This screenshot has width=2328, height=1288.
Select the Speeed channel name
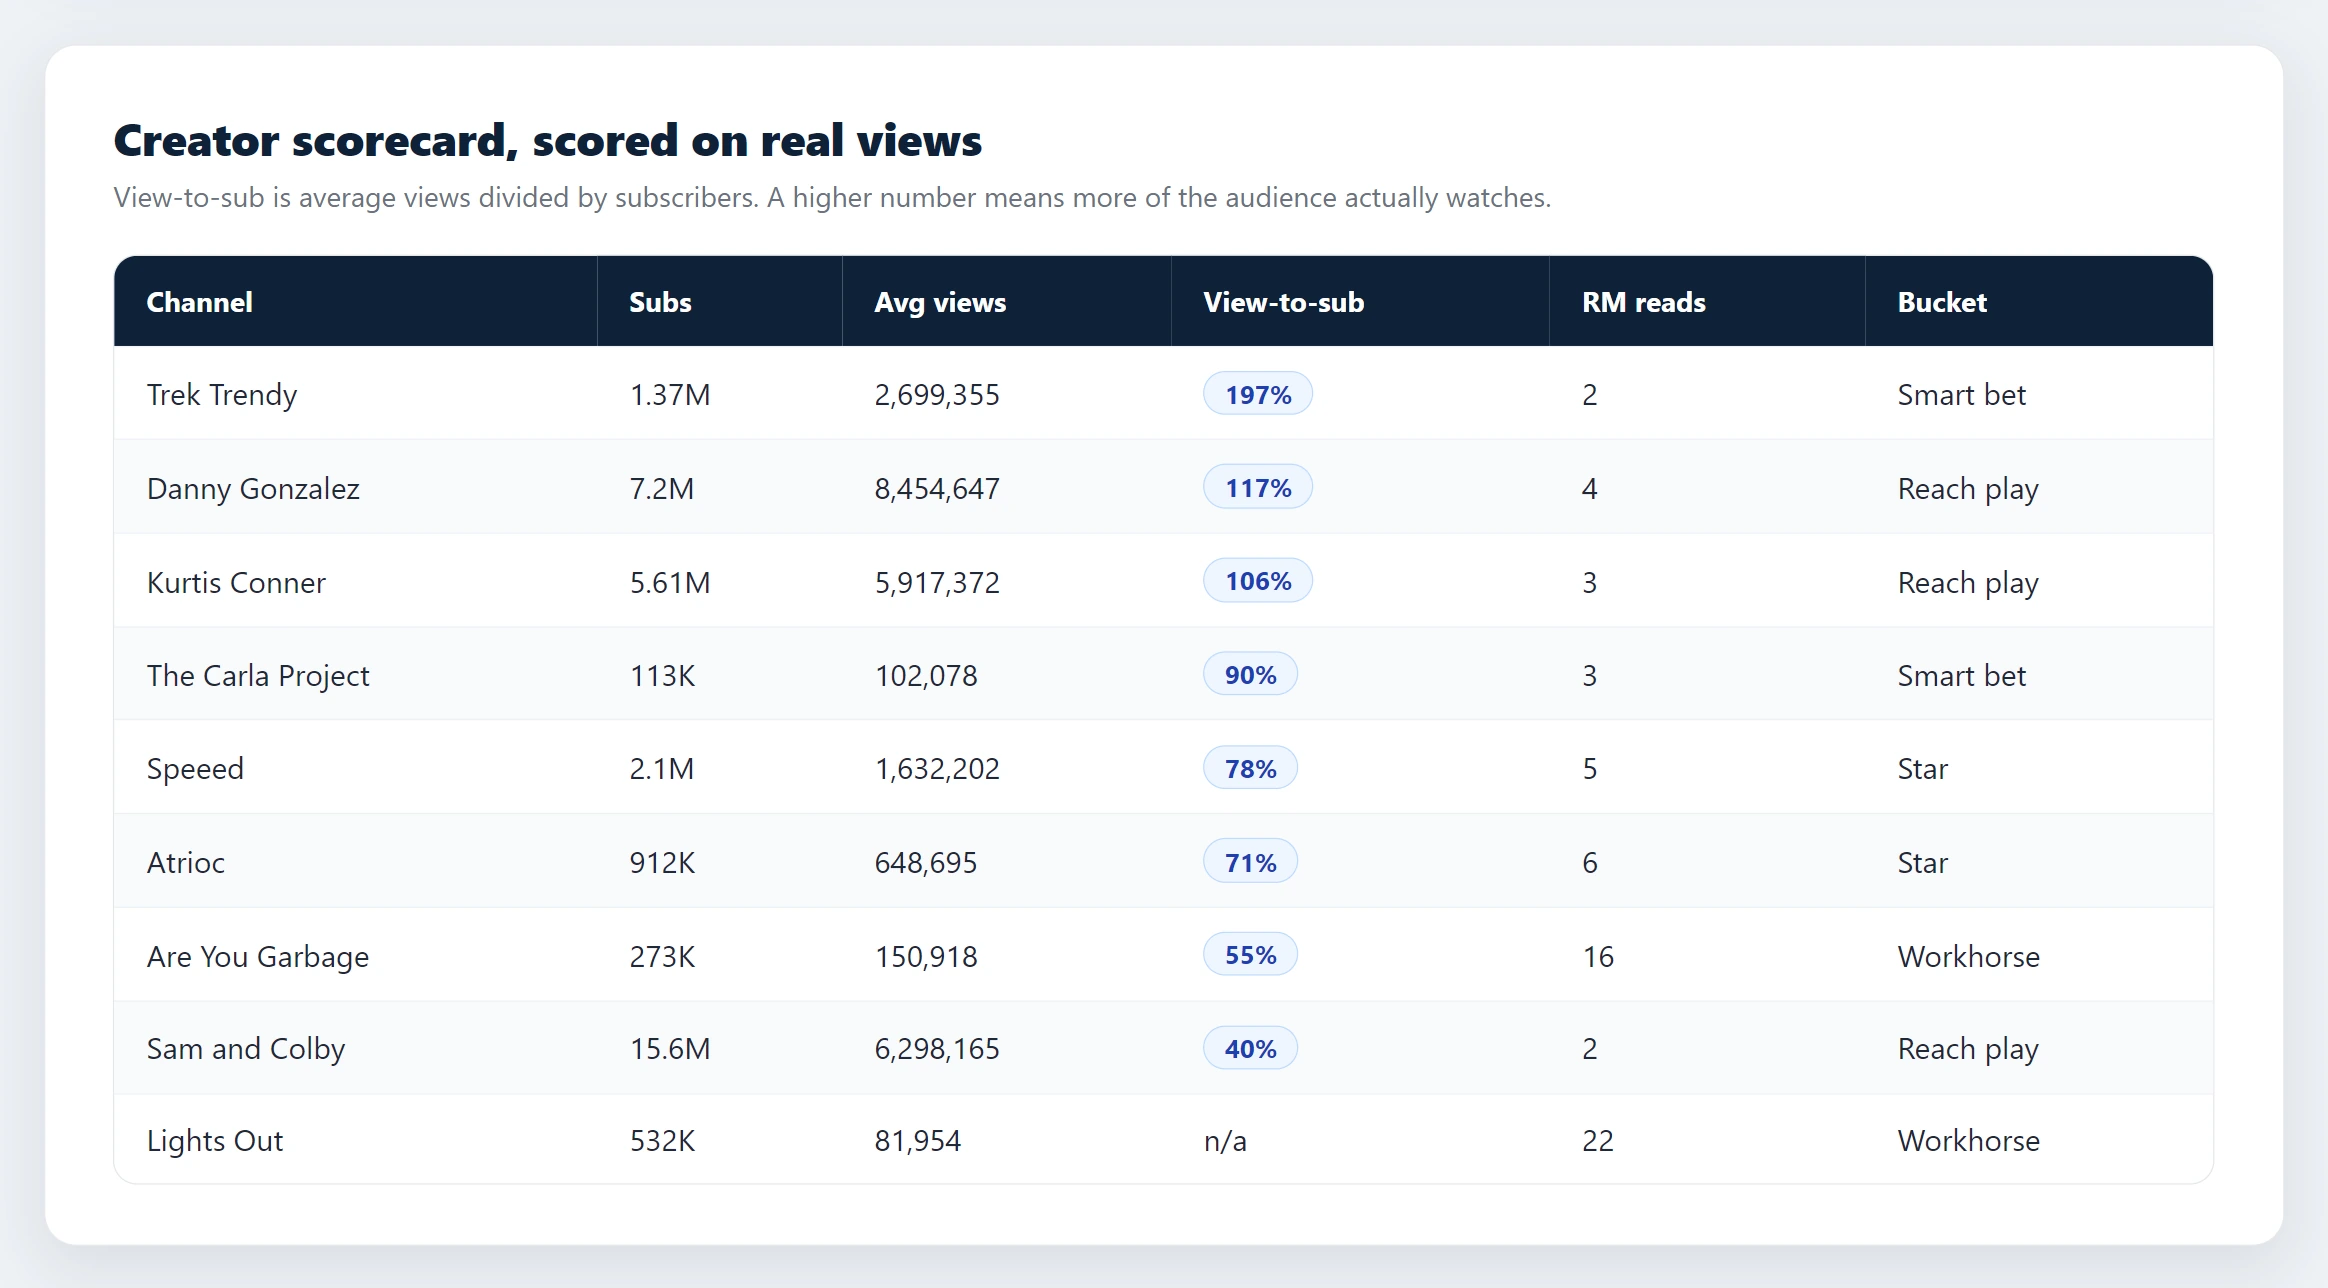click(x=195, y=769)
